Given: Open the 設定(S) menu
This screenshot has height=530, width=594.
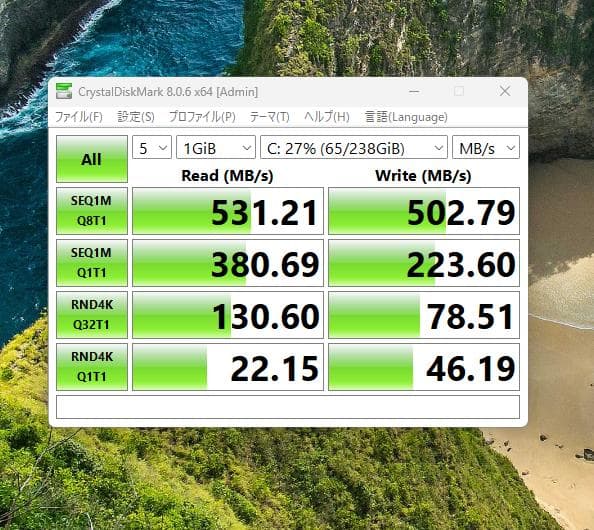Looking at the screenshot, I should click(136, 117).
